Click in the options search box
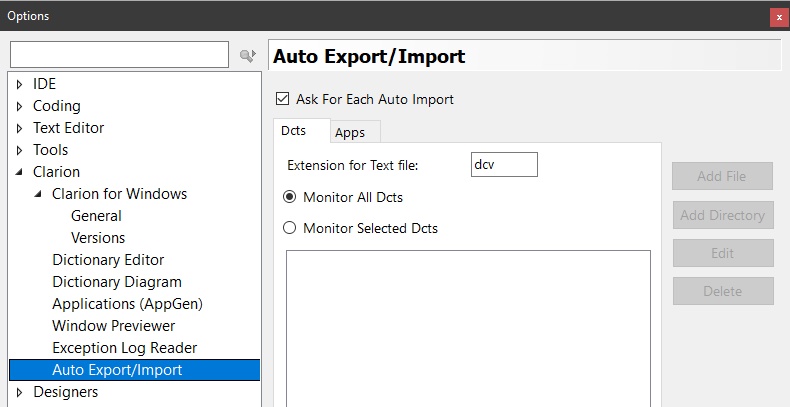Image resolution: width=790 pixels, height=407 pixels. [119, 55]
